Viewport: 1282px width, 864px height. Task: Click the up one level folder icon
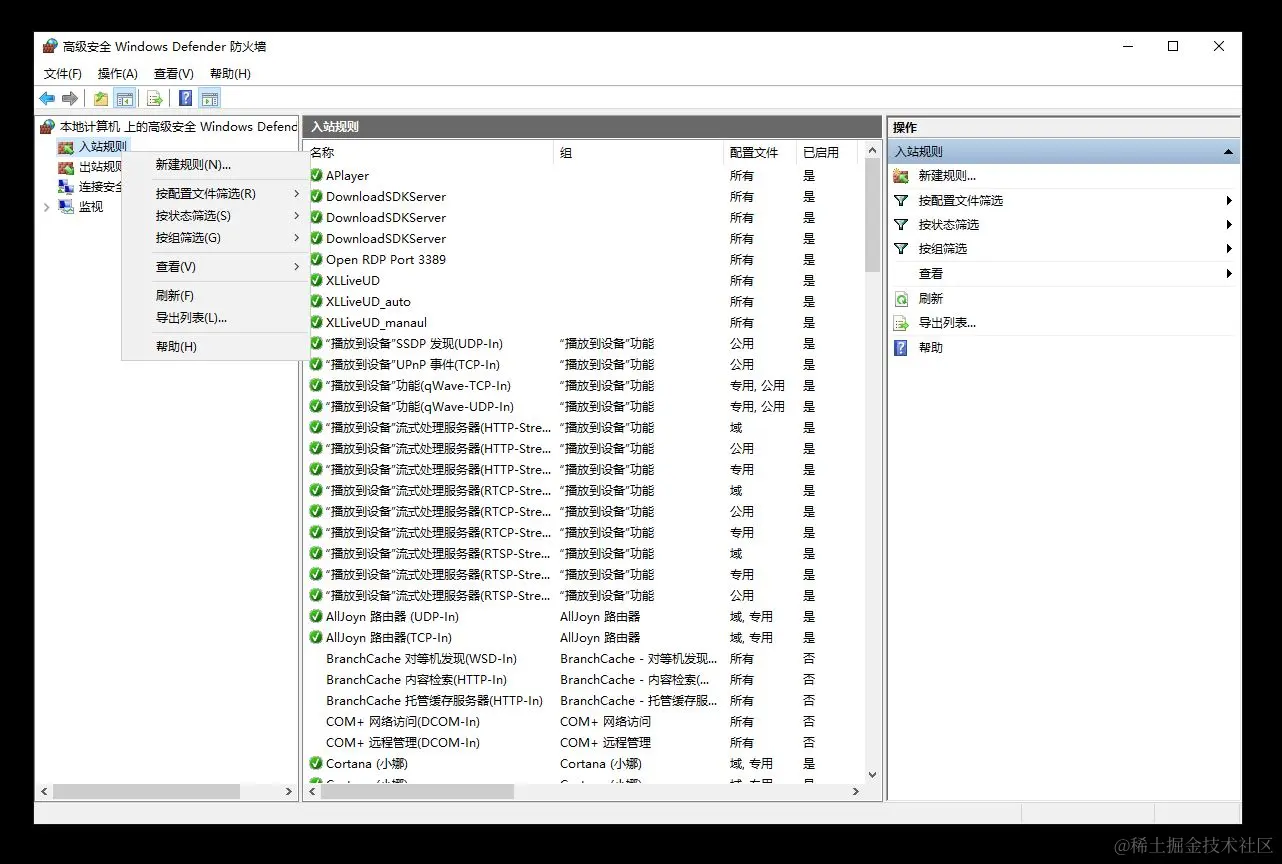coord(101,98)
